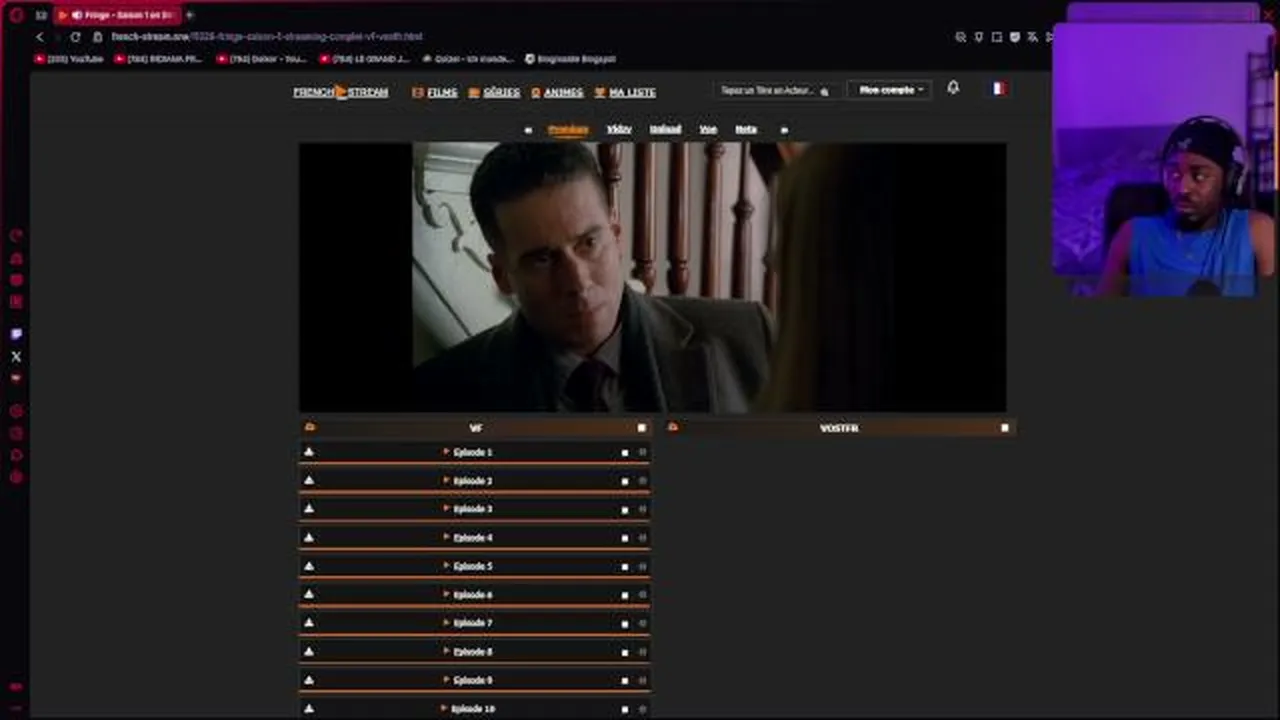
Task: Select the Vidzy player tab
Action: tap(619, 129)
